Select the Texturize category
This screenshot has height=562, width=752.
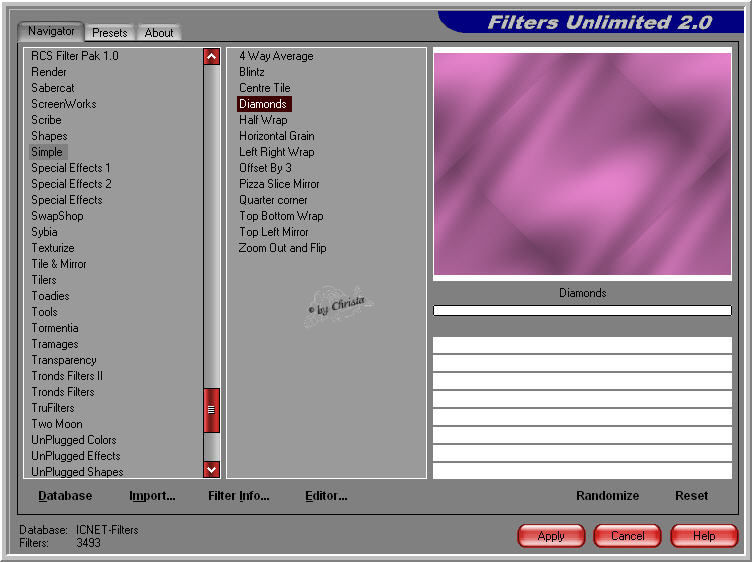coord(53,248)
